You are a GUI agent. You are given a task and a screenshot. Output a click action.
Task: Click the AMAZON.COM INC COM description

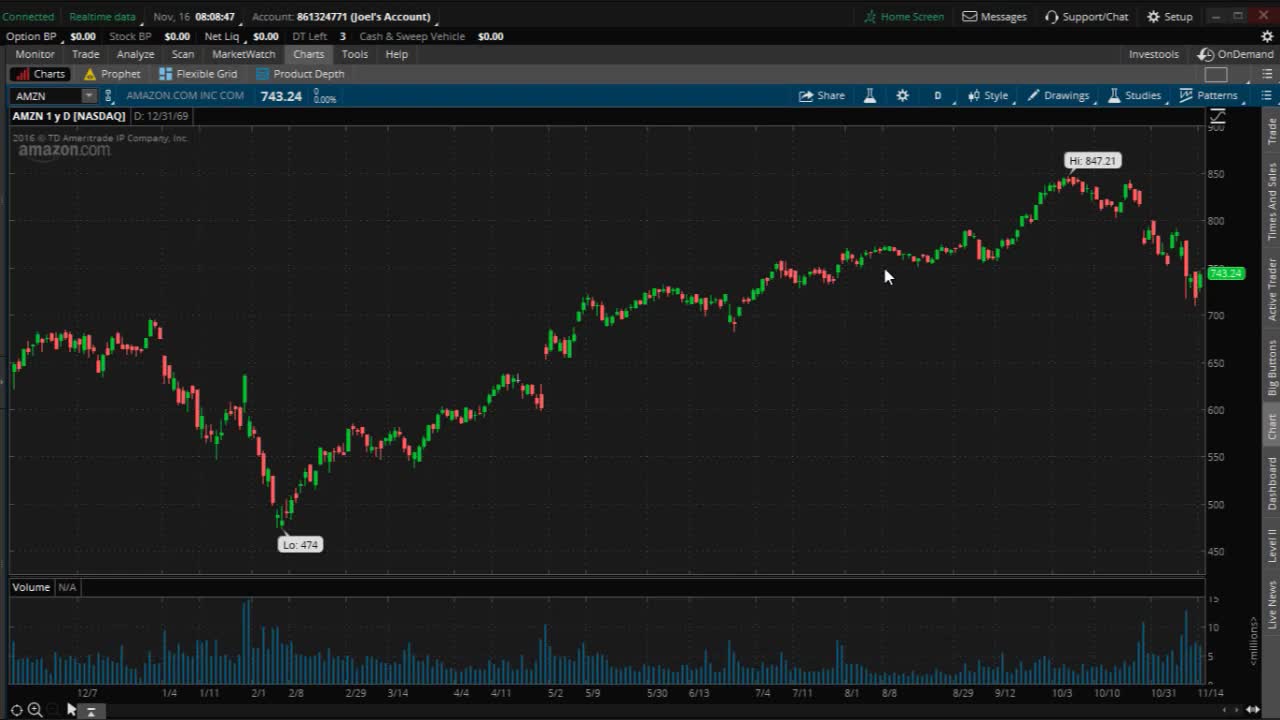pyautogui.click(x=185, y=96)
